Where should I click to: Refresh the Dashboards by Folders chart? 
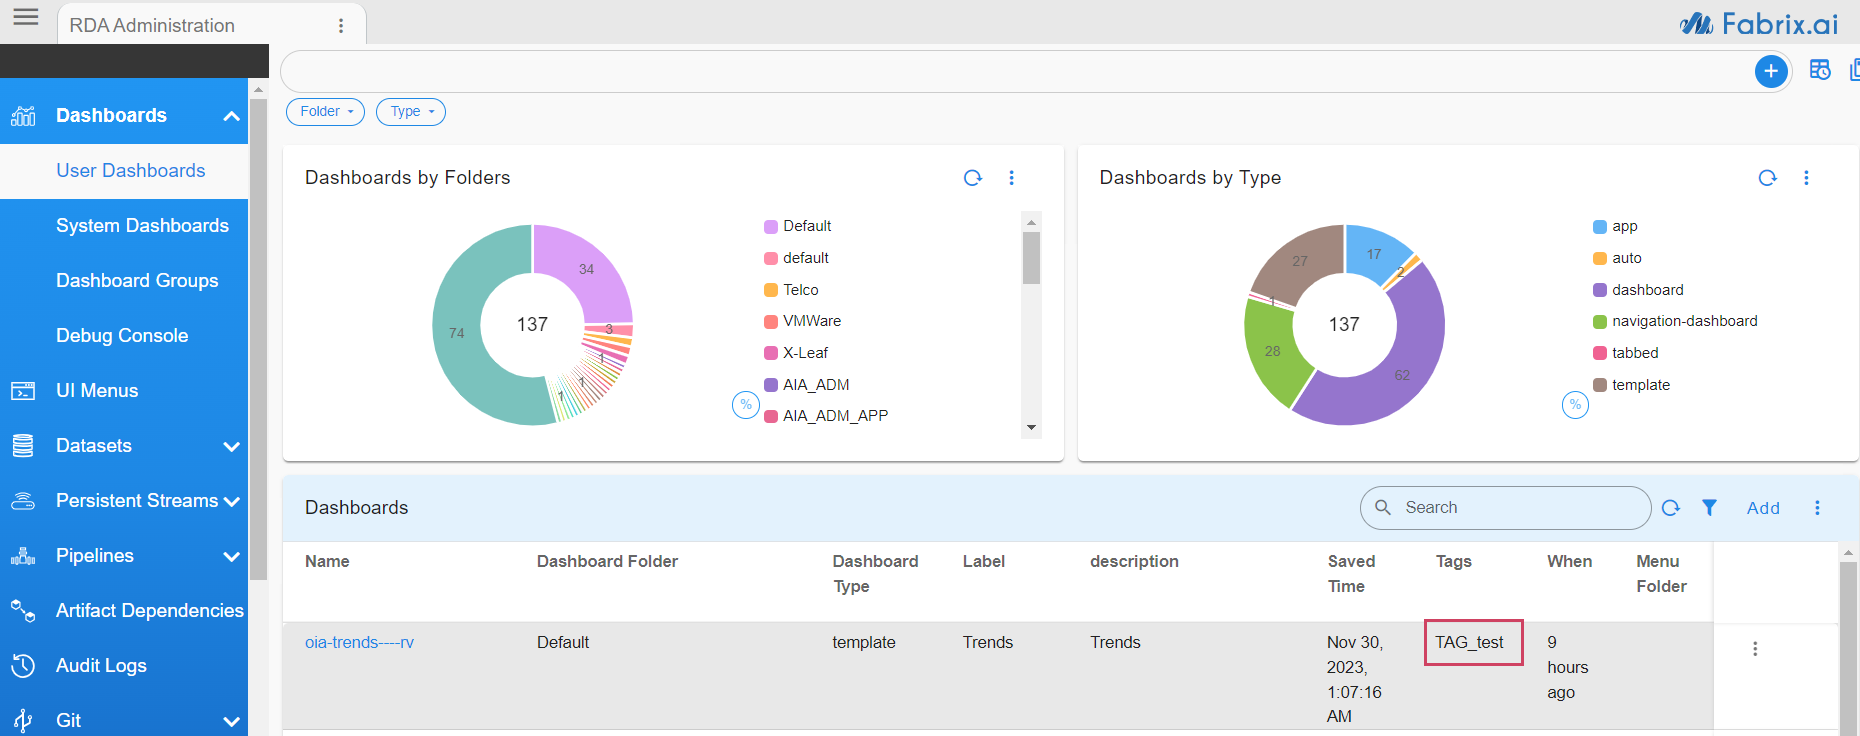[x=972, y=178]
